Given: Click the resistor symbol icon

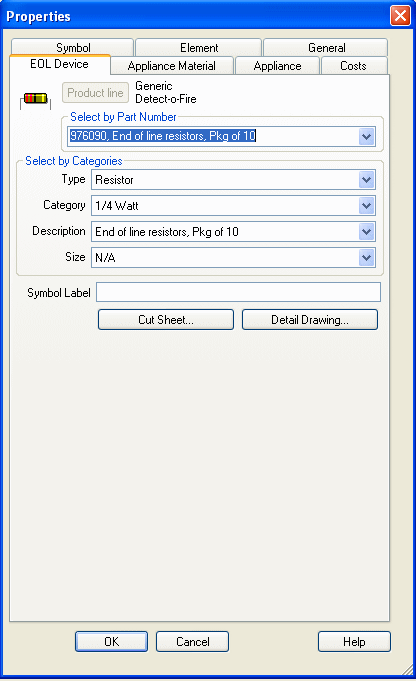Looking at the screenshot, I should (x=36, y=99).
